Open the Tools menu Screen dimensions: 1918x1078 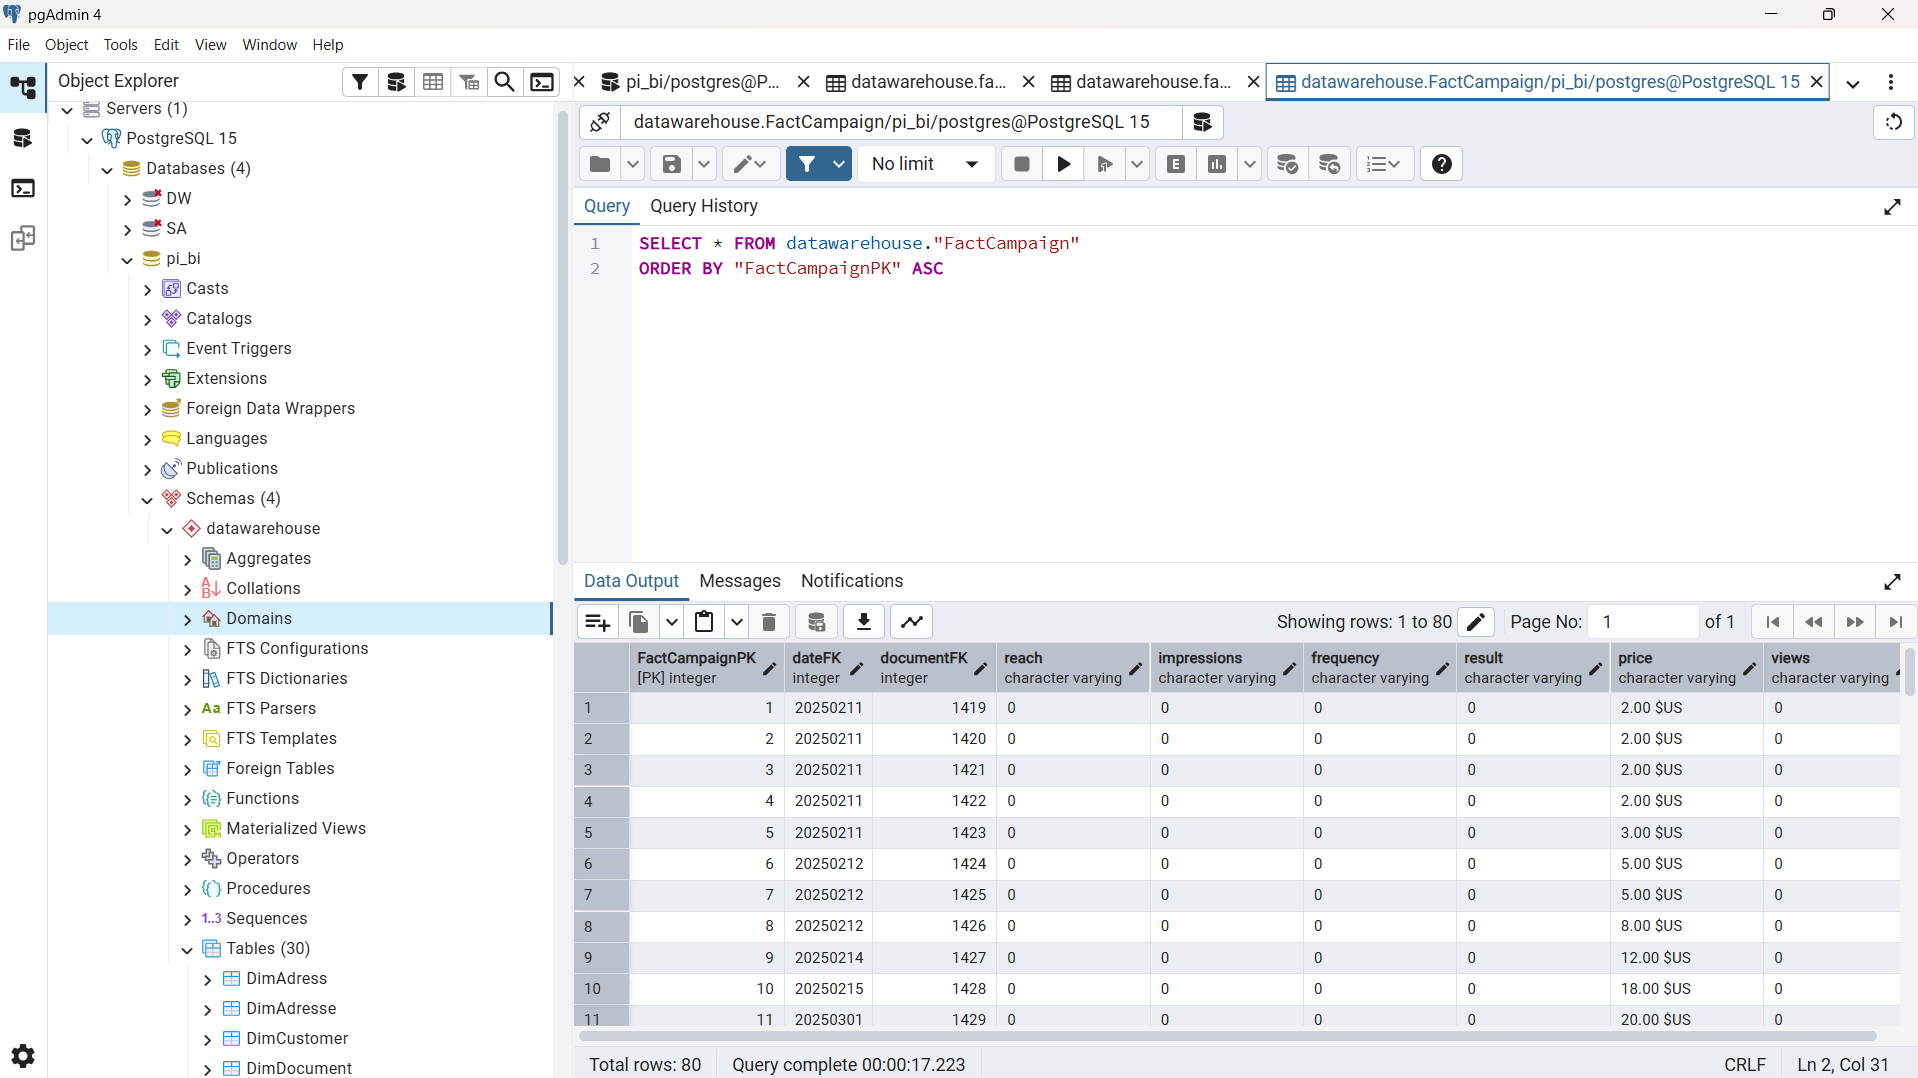(120, 45)
